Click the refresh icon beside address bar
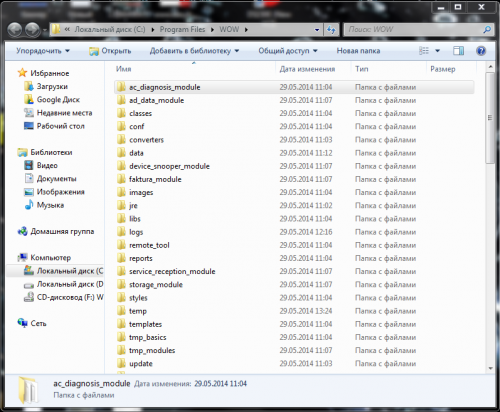The width and height of the screenshot is (500, 412). [331, 30]
